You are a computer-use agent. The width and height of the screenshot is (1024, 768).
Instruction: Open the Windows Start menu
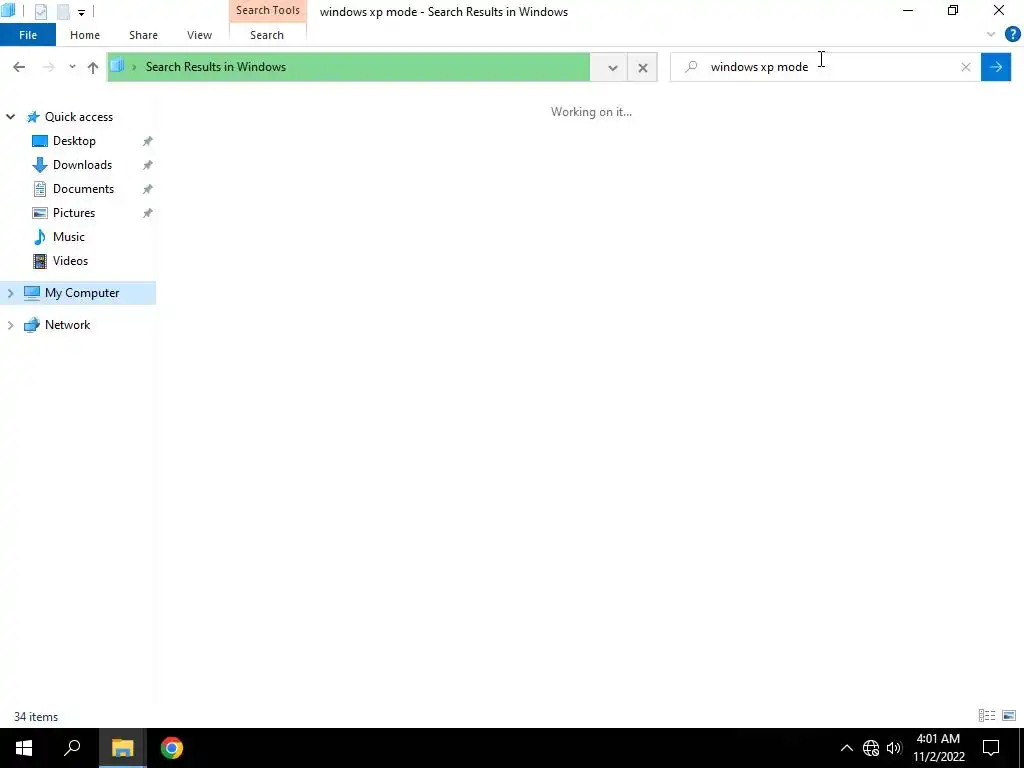tap(24, 748)
